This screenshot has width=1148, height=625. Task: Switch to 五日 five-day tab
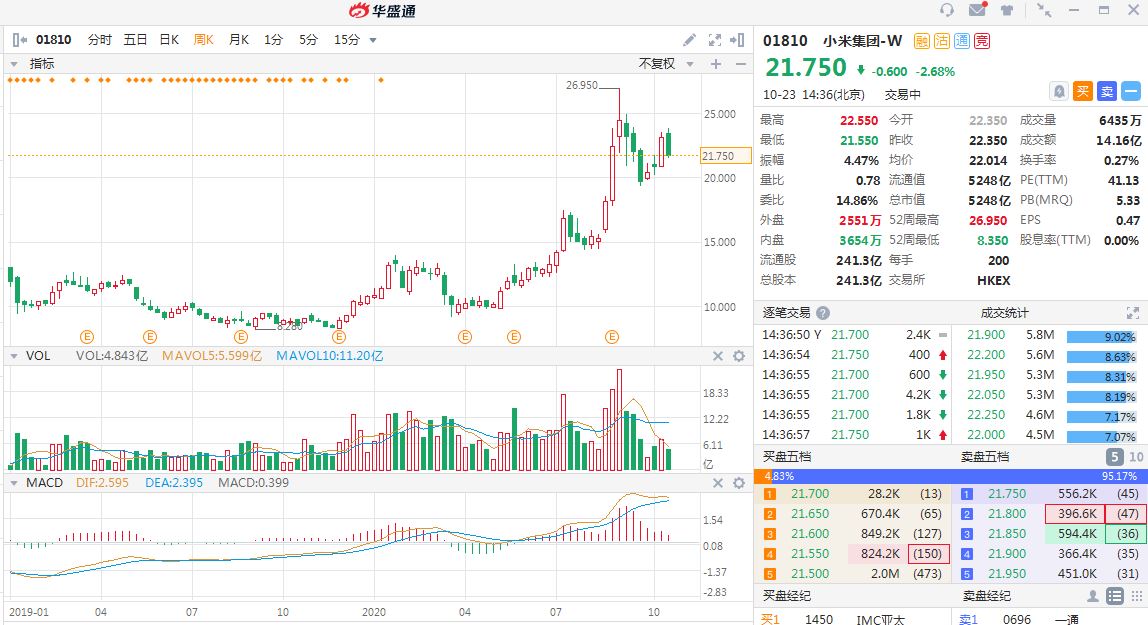pyautogui.click(x=135, y=40)
